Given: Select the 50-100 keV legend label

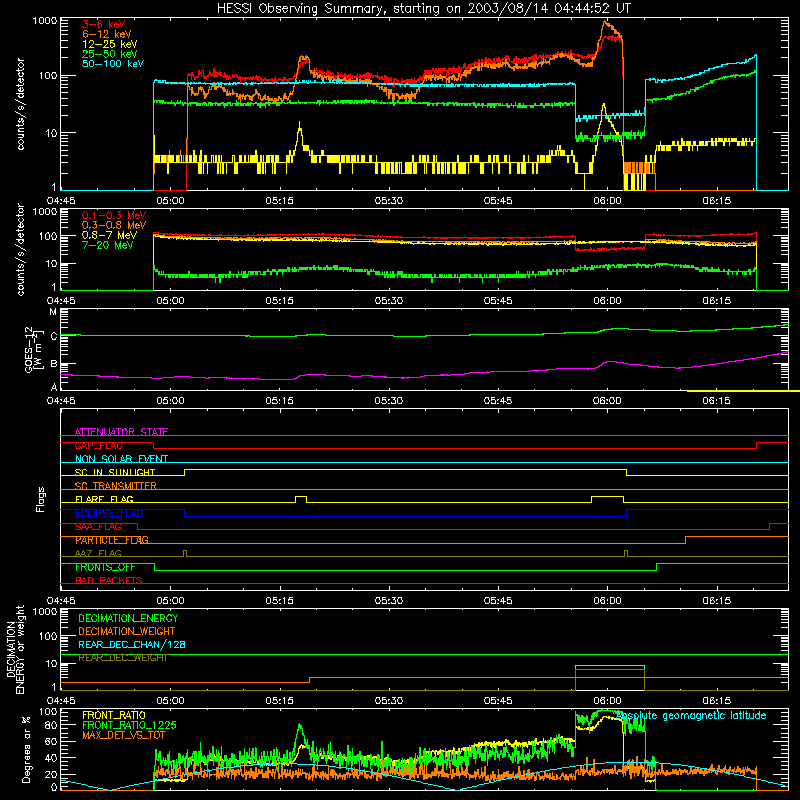Looking at the screenshot, I should point(113,64).
